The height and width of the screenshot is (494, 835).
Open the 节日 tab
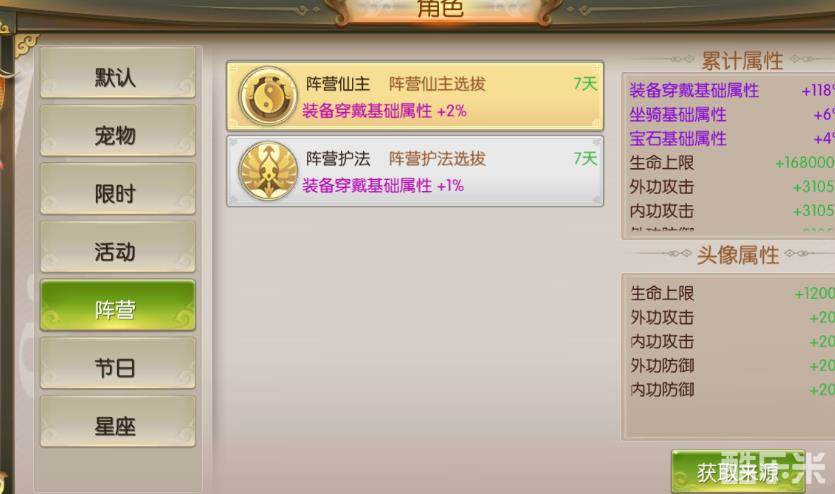pyautogui.click(x=118, y=363)
